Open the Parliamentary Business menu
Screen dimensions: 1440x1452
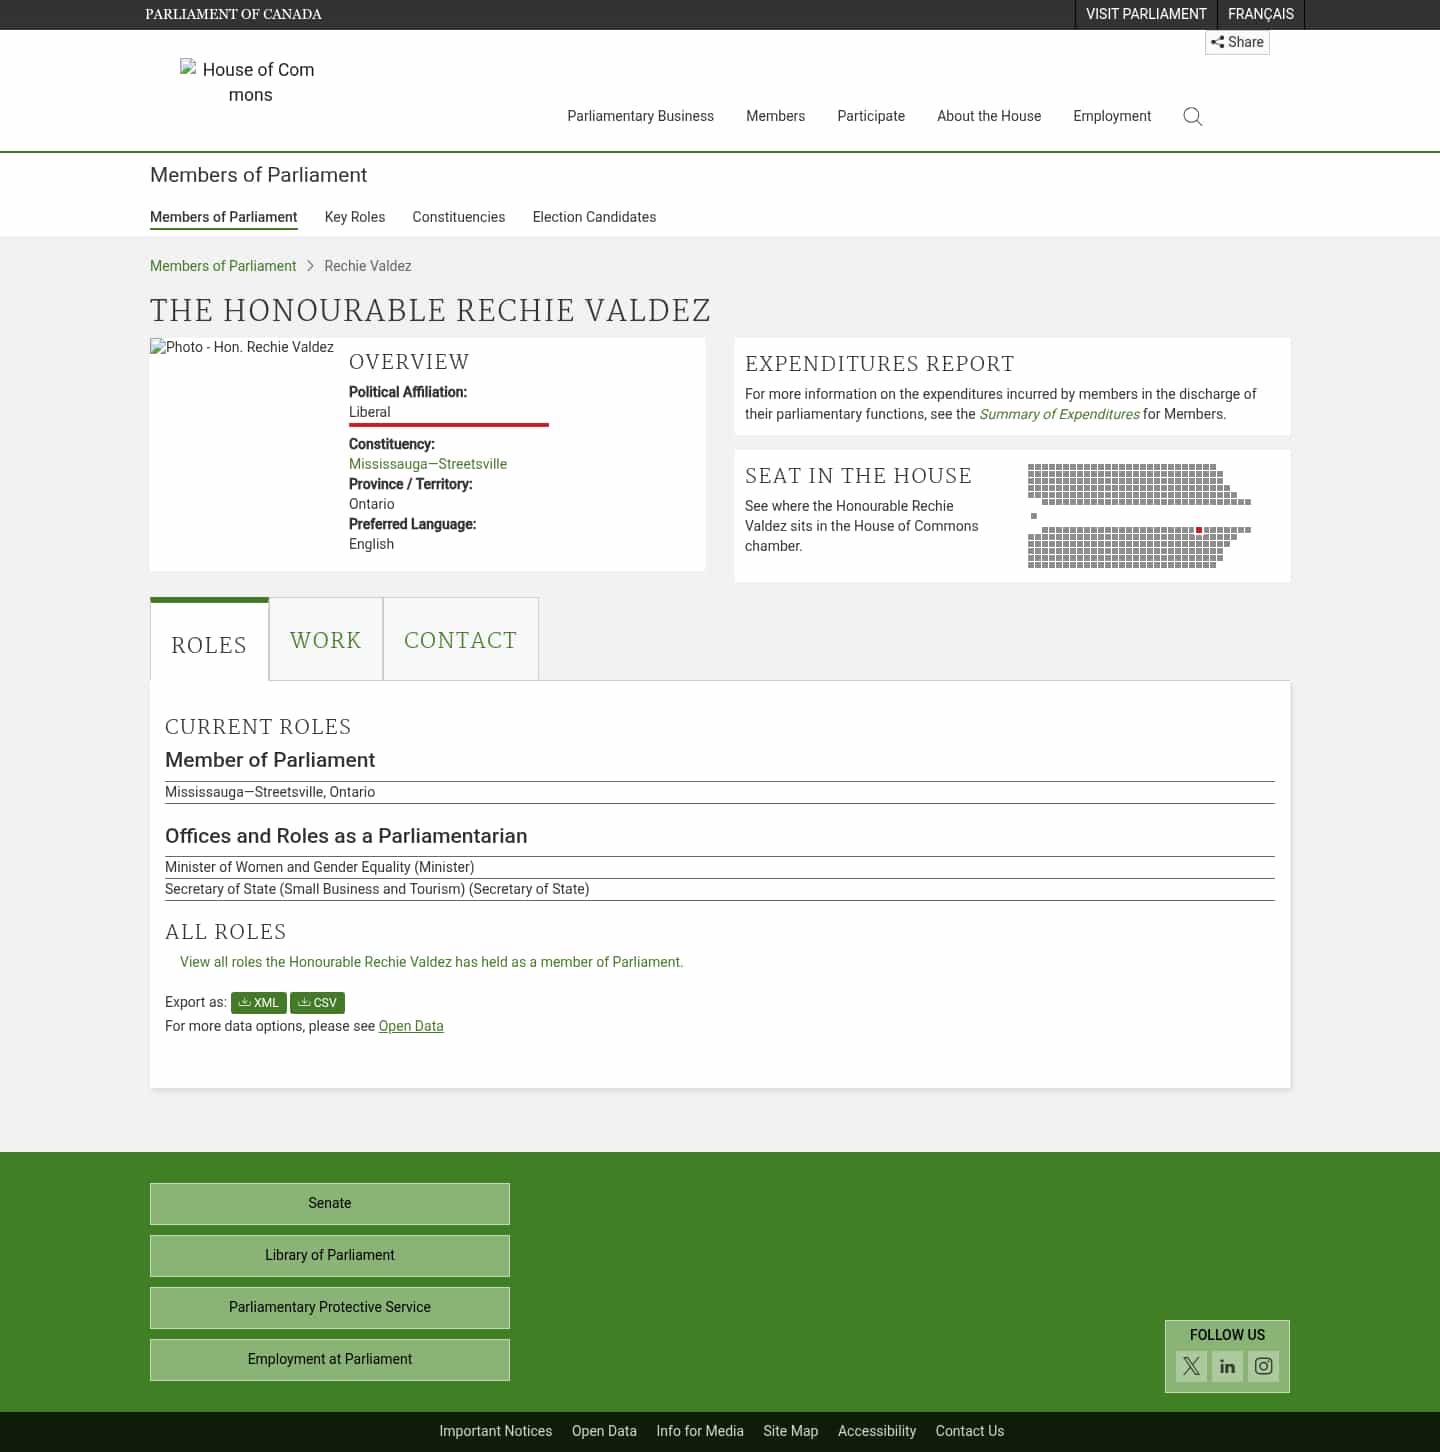pyautogui.click(x=640, y=116)
